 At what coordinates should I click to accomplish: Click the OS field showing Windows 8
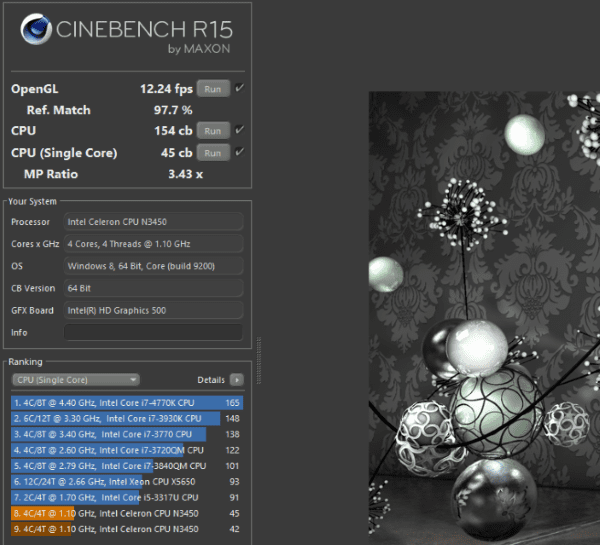point(153,266)
